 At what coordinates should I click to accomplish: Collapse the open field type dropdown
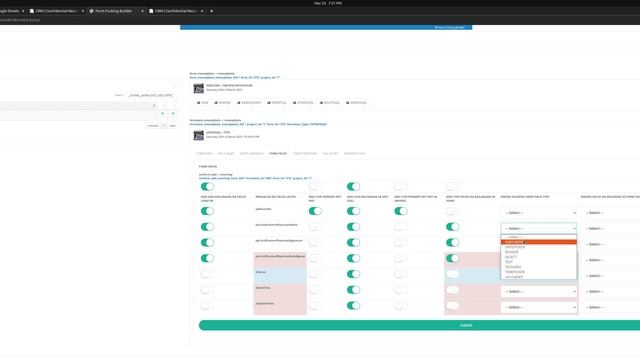[539, 228]
